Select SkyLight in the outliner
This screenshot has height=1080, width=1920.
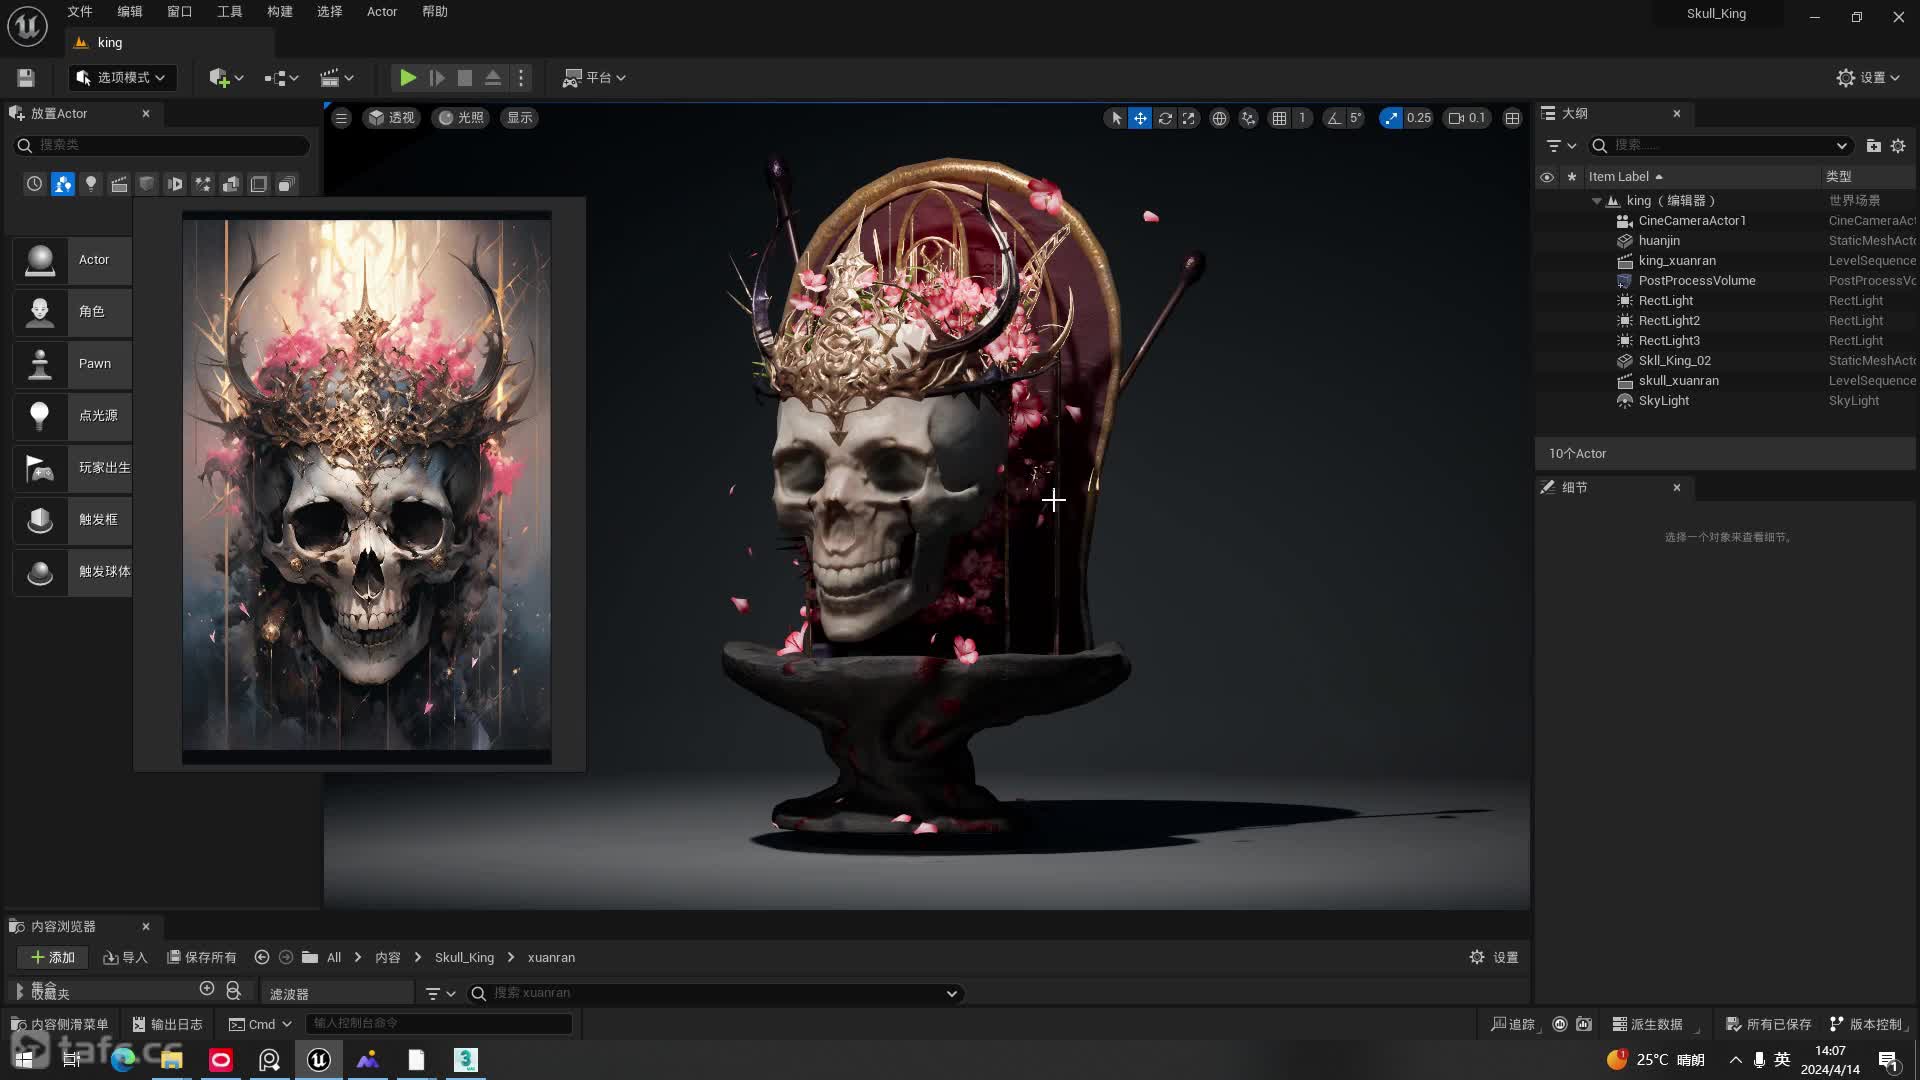tap(1664, 401)
